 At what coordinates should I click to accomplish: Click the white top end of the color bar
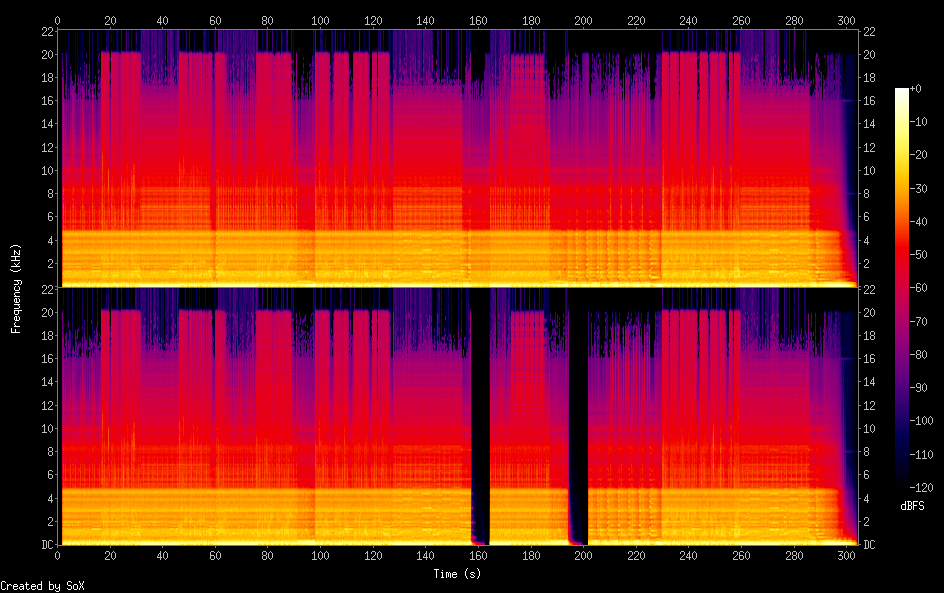tap(902, 92)
